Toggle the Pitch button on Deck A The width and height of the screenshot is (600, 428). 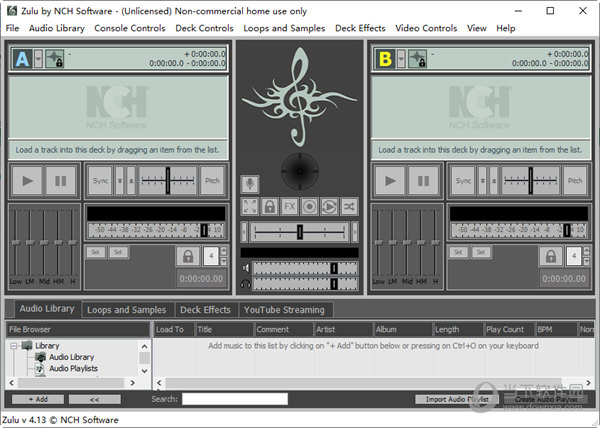click(x=212, y=181)
